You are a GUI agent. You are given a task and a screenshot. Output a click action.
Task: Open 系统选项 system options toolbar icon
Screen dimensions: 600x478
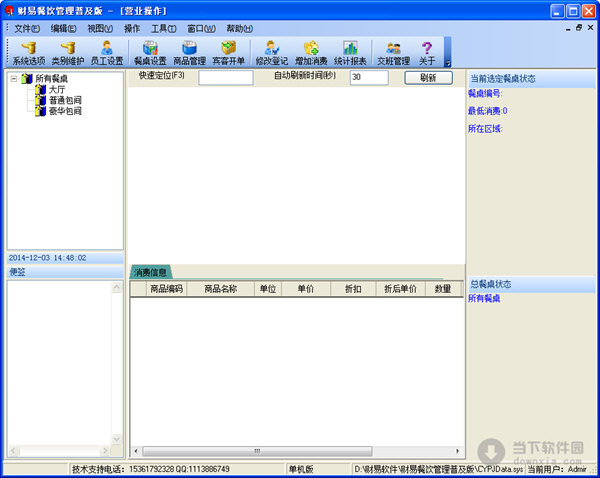28,52
